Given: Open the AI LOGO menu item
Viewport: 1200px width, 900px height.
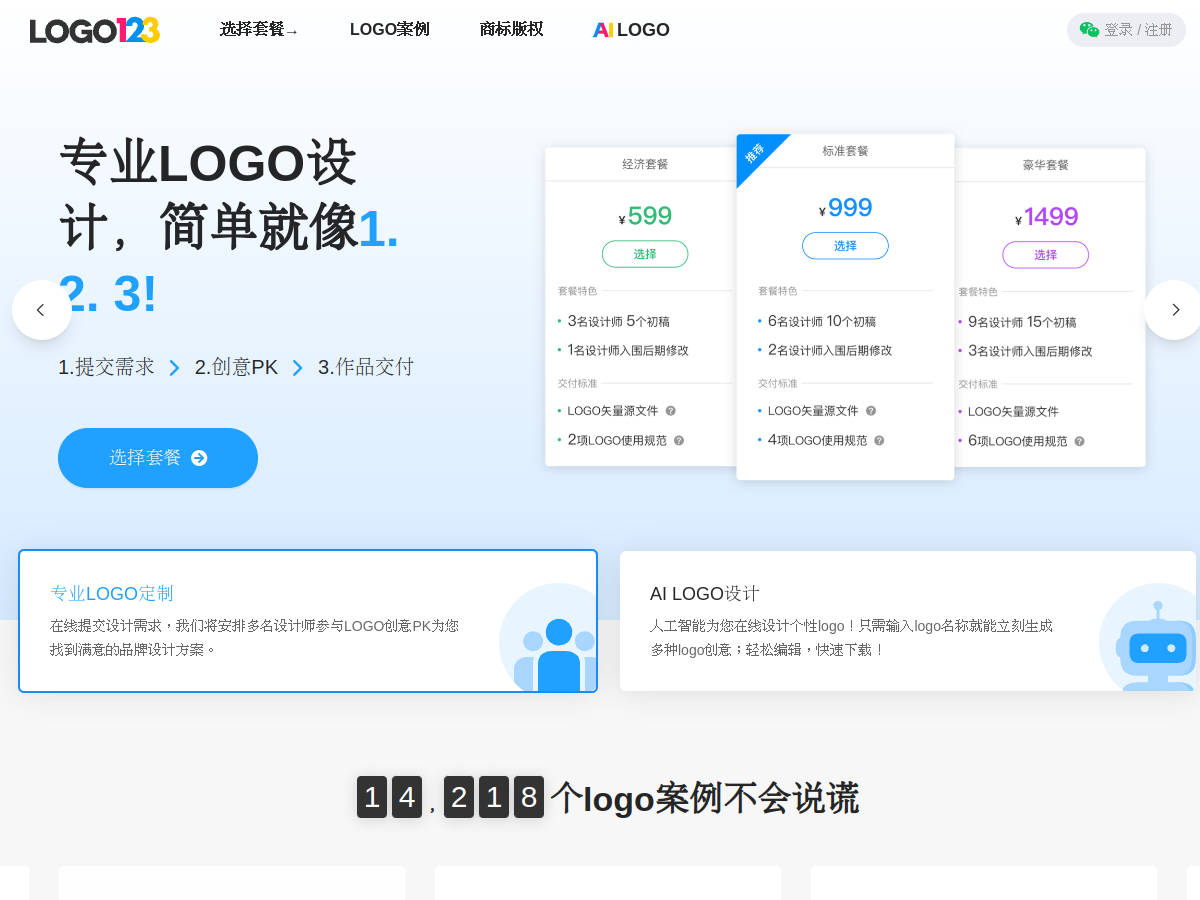Looking at the screenshot, I should (631, 30).
